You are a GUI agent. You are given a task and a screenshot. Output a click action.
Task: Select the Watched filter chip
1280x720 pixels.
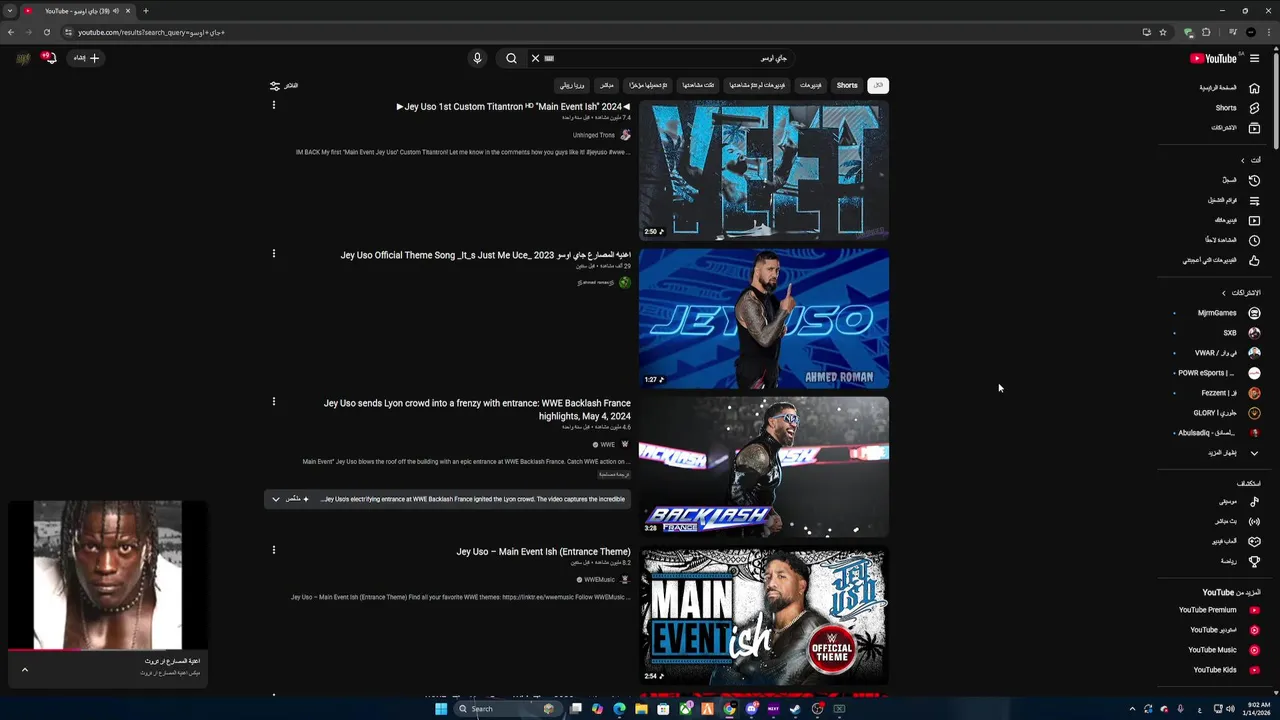point(698,85)
